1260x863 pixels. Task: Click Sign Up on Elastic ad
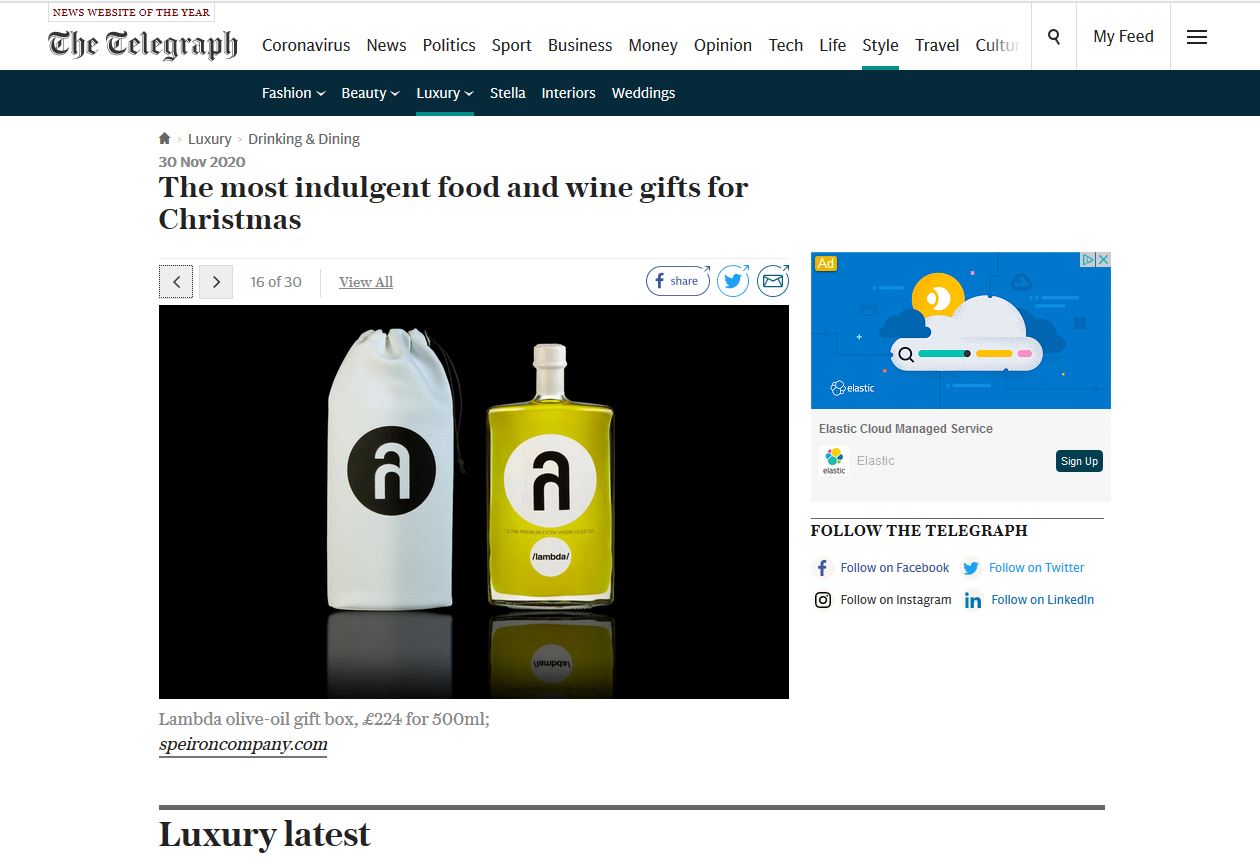(1079, 461)
